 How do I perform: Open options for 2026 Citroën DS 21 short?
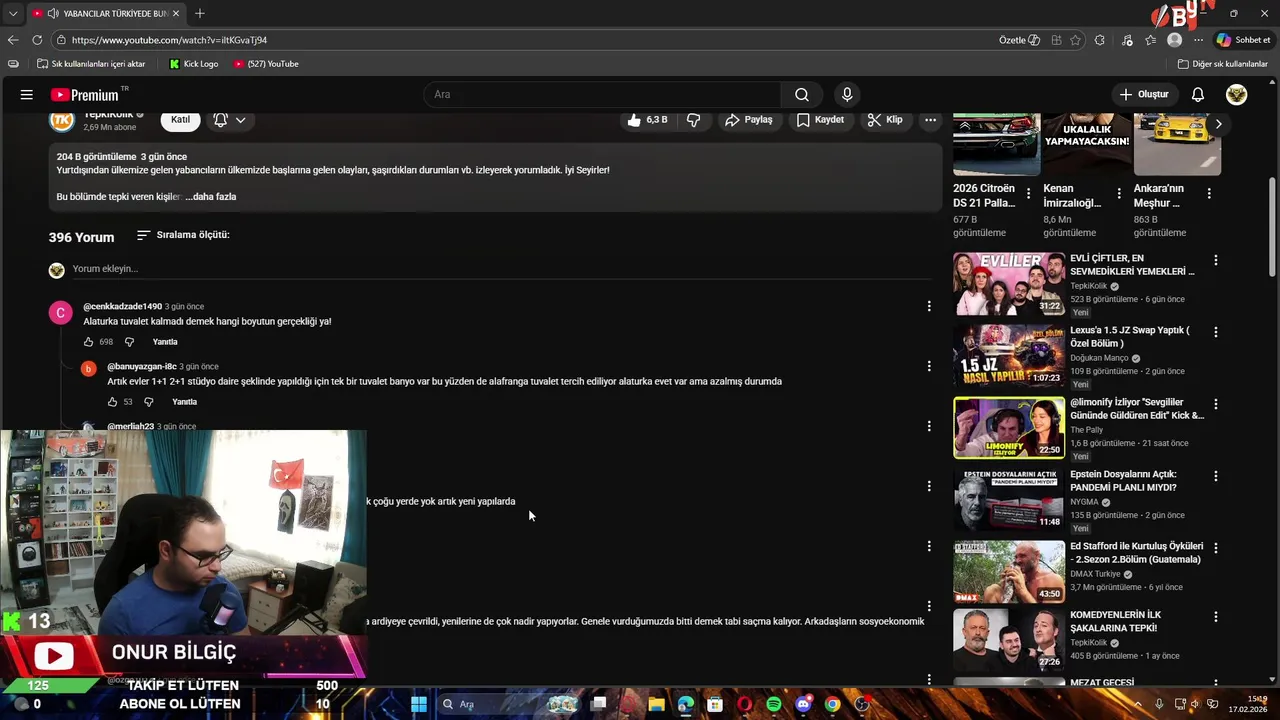click(1029, 193)
